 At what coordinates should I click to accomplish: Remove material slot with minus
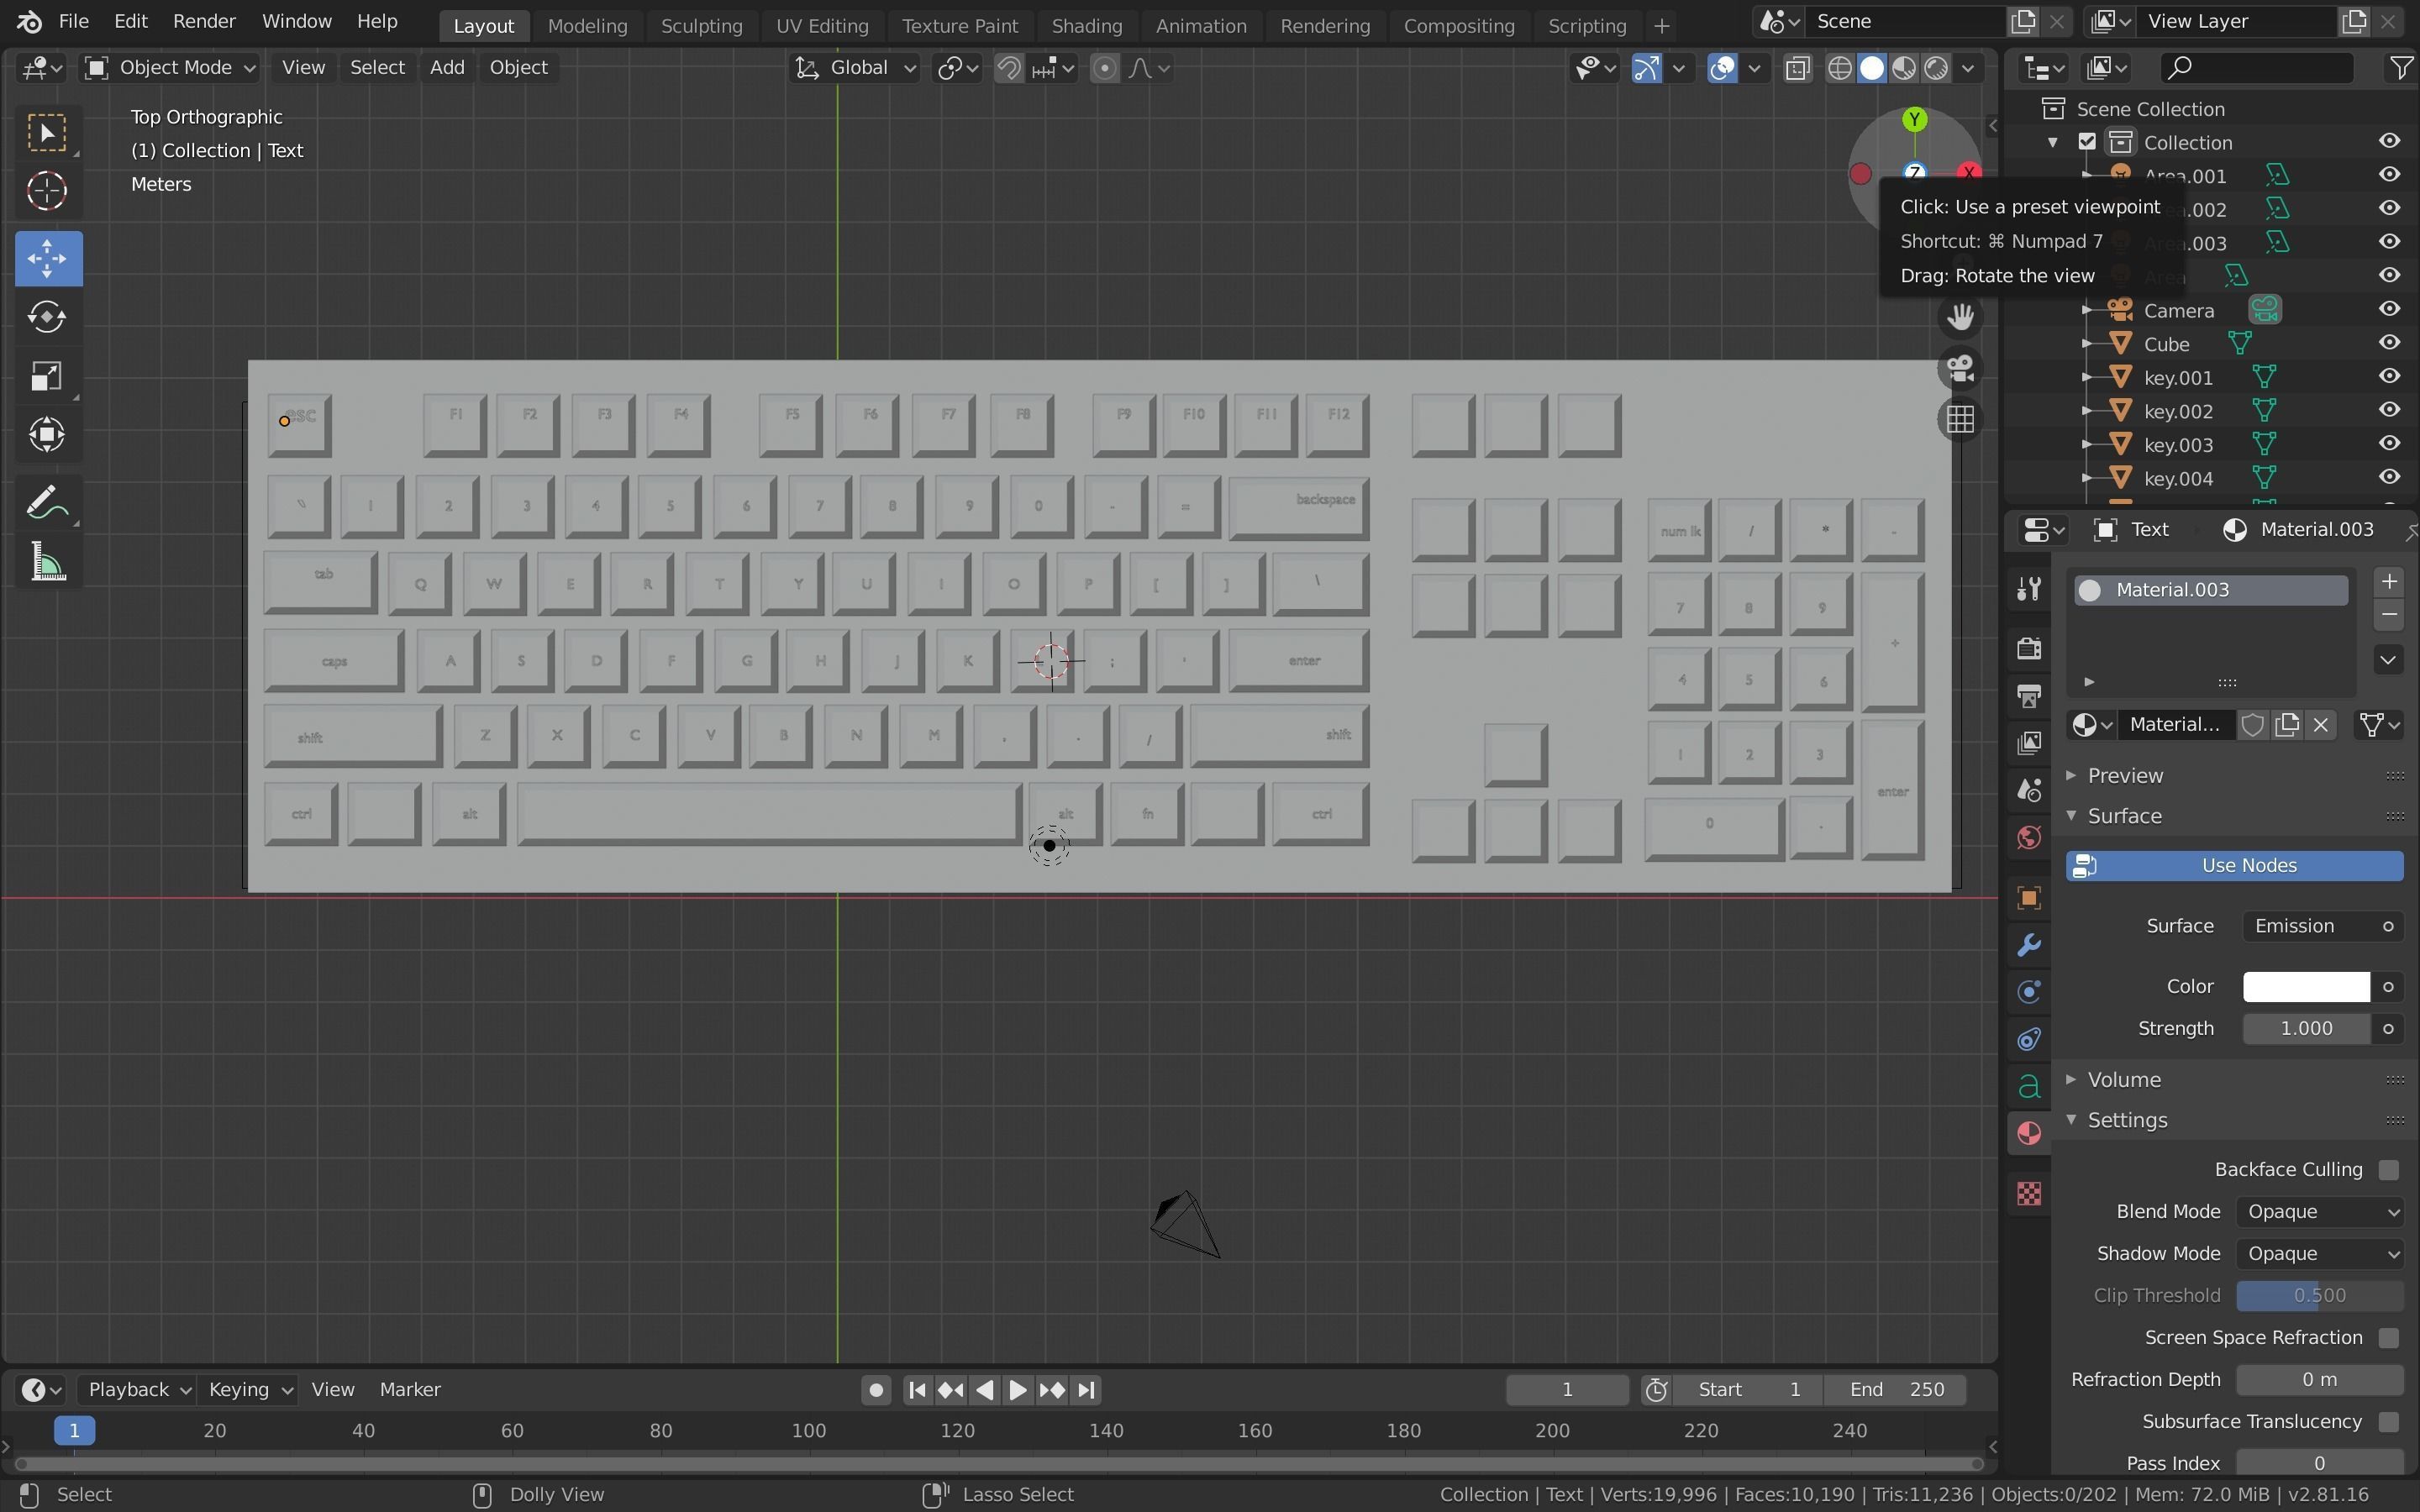coord(2389,615)
